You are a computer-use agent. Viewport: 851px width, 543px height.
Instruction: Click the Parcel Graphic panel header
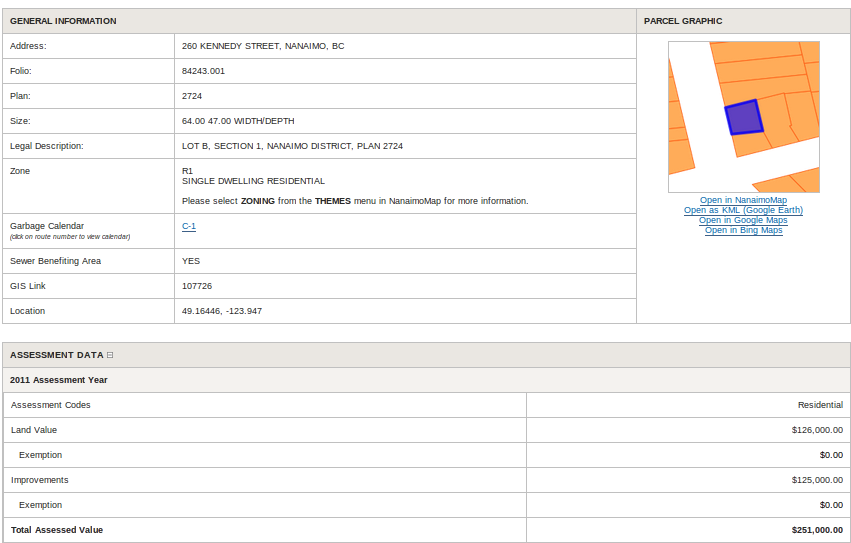click(x=683, y=21)
